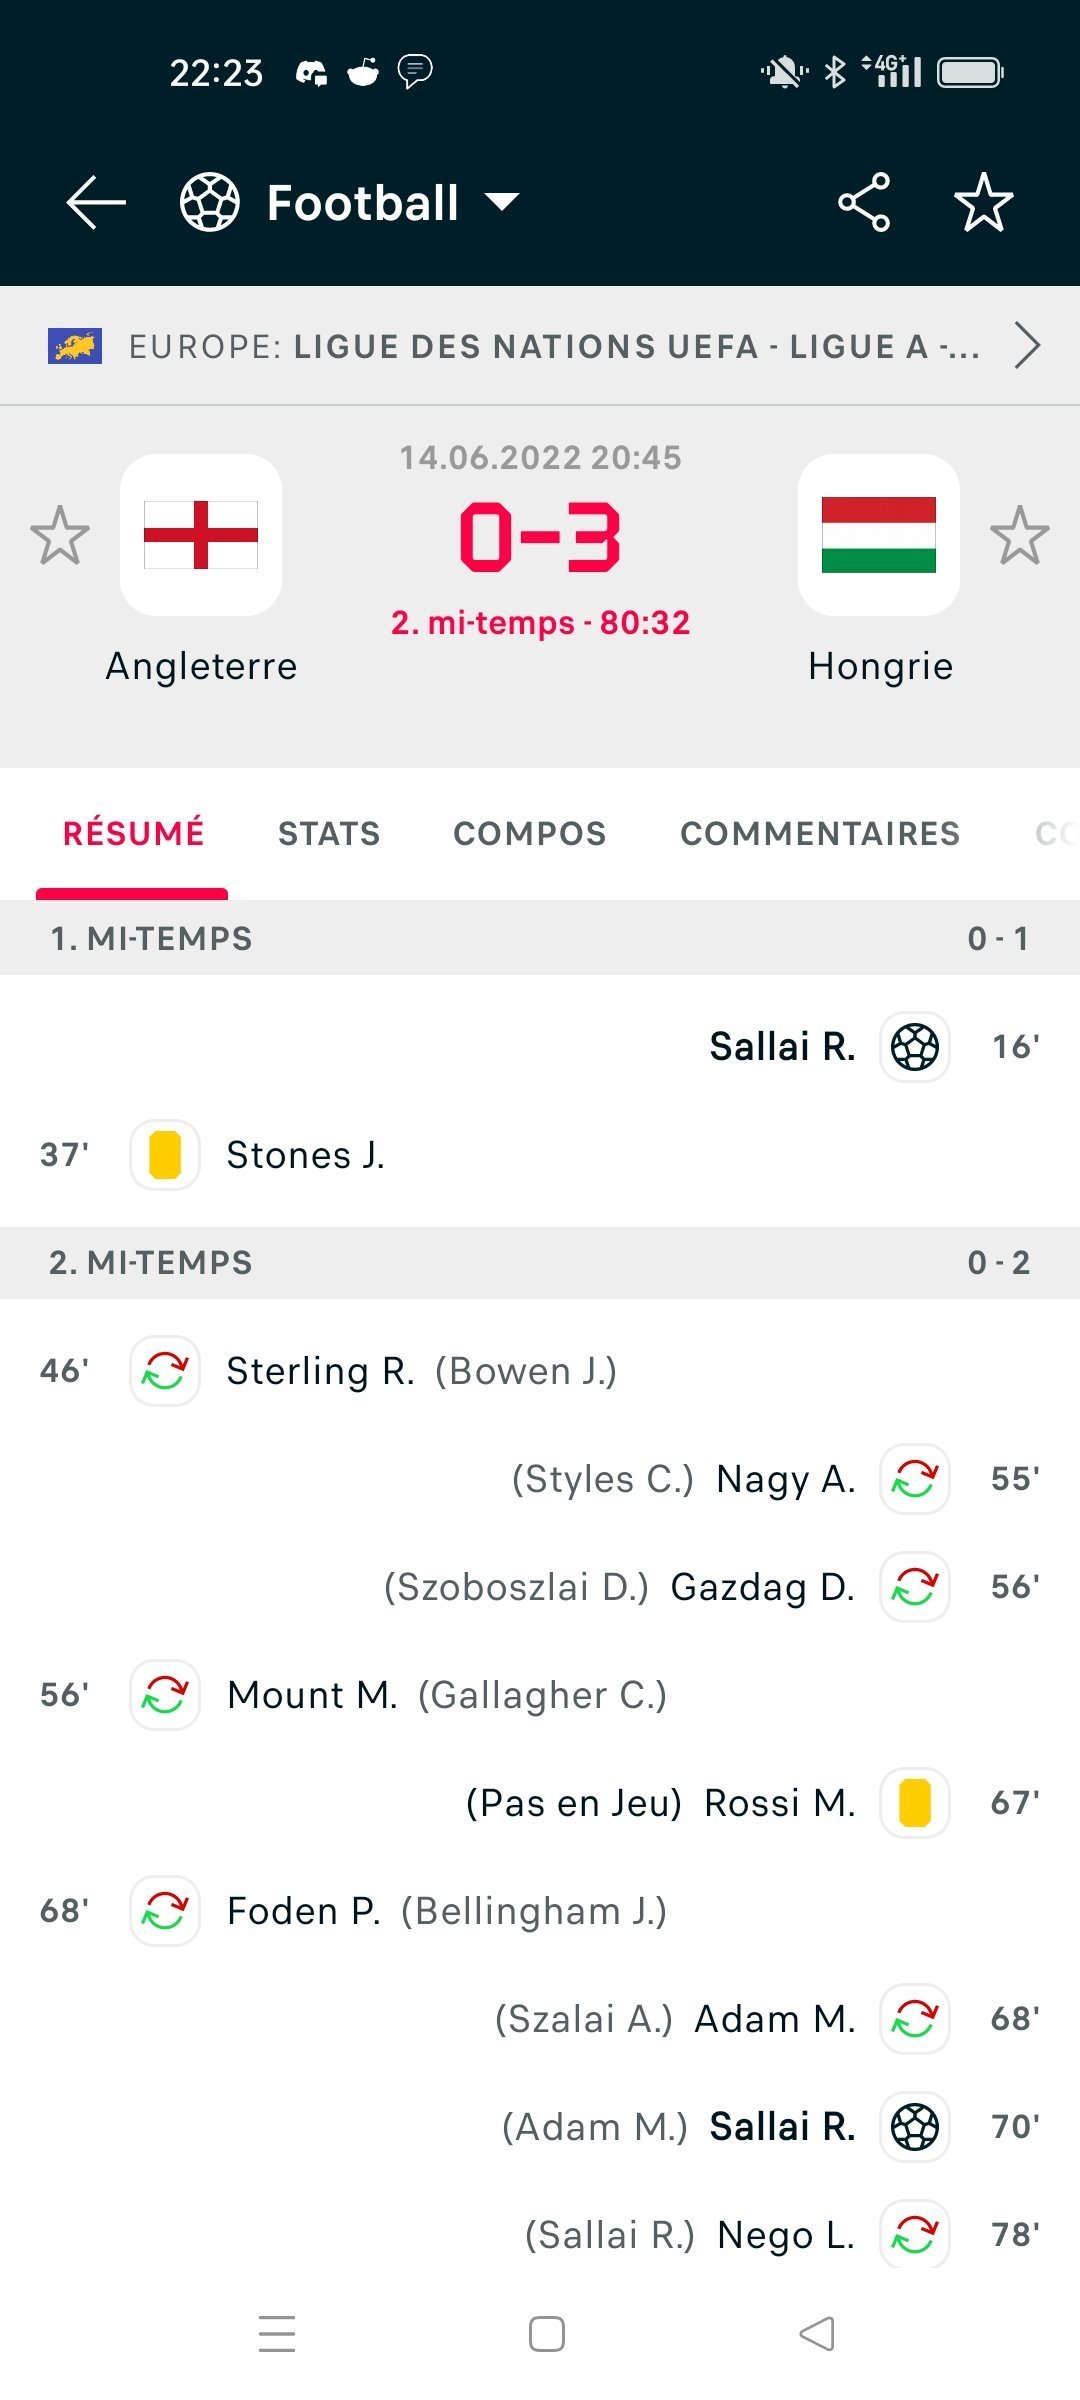Viewport: 1080px width, 2400px height.
Task: Tap the Android home navigation button
Action: click(546, 2334)
